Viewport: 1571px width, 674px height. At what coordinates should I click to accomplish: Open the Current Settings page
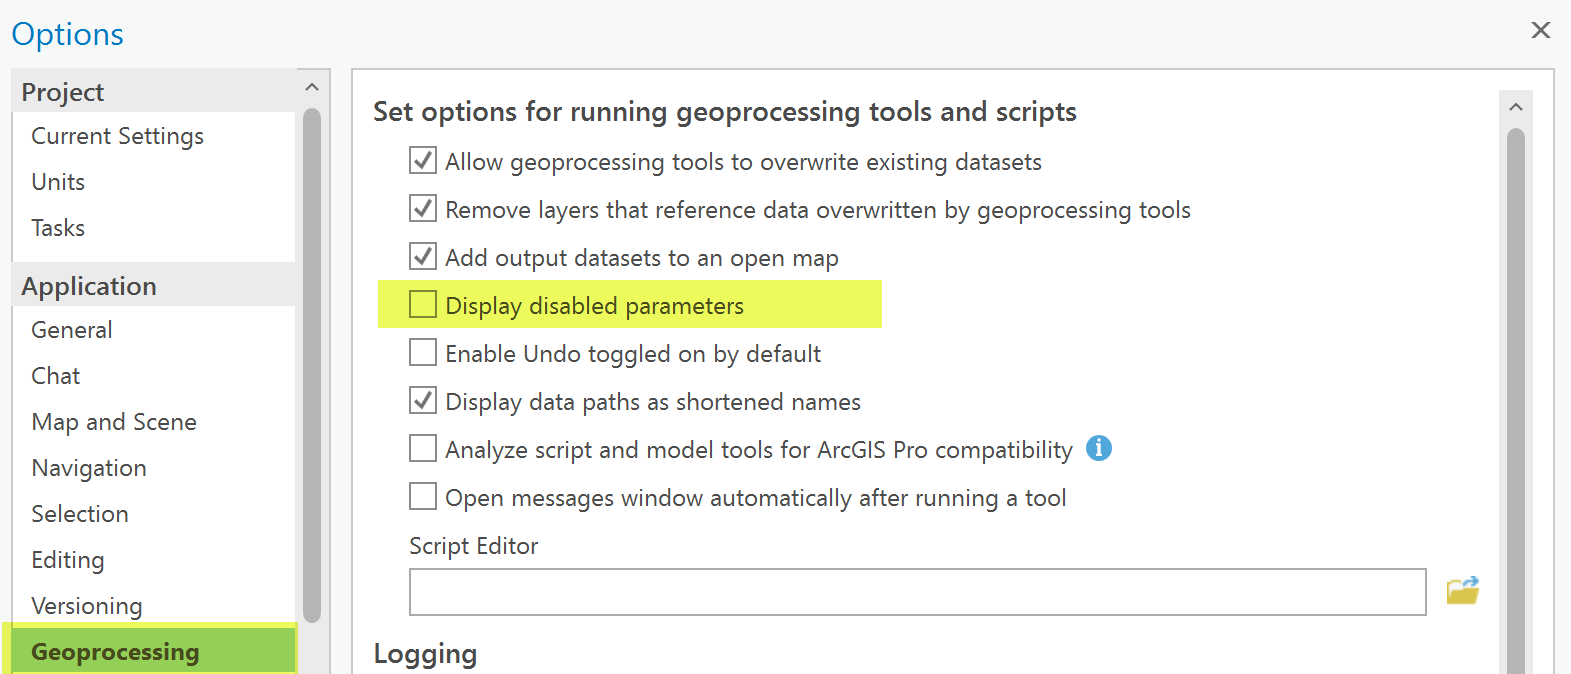click(117, 136)
